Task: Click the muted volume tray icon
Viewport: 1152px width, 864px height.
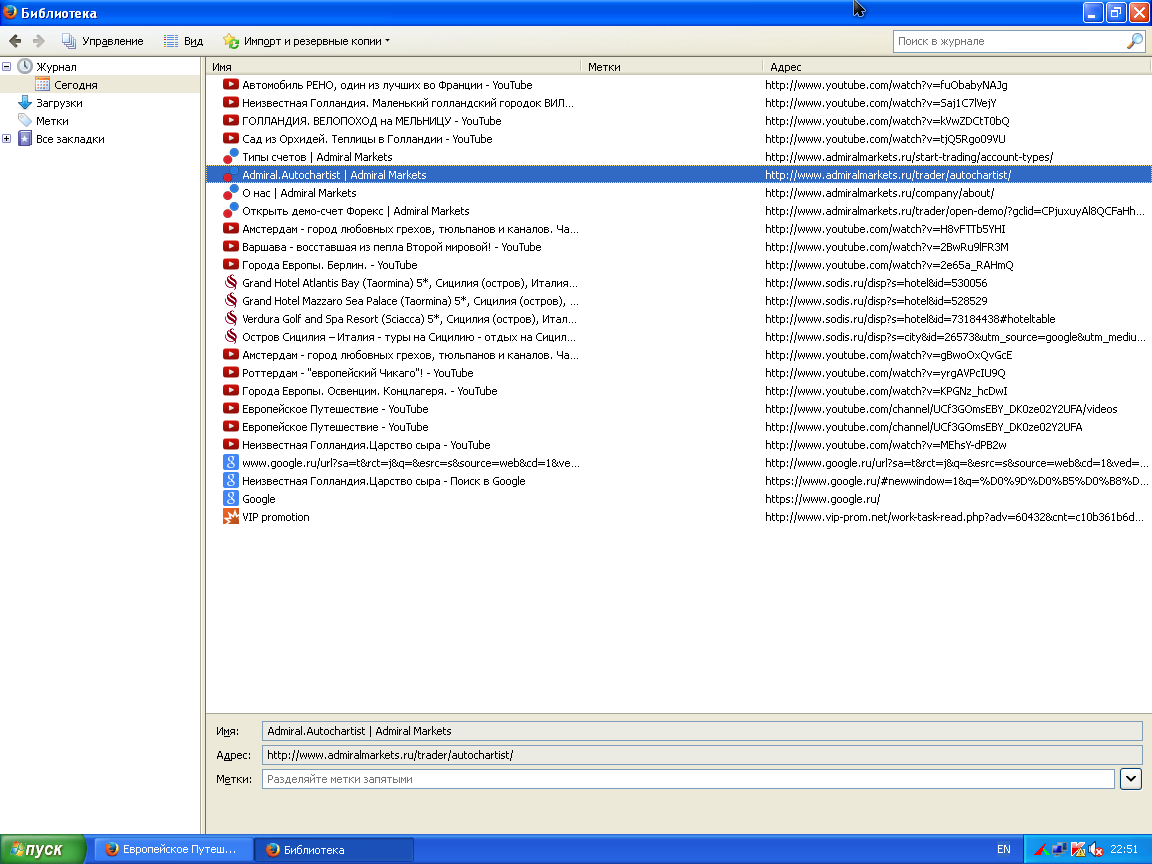Action: click(1095, 849)
